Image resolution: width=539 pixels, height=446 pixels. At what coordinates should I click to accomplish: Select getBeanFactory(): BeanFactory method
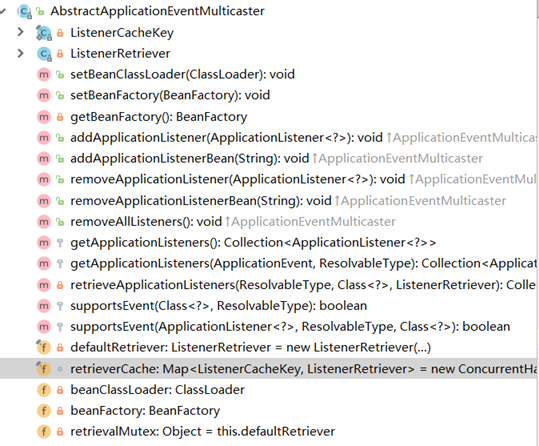[x=158, y=117]
